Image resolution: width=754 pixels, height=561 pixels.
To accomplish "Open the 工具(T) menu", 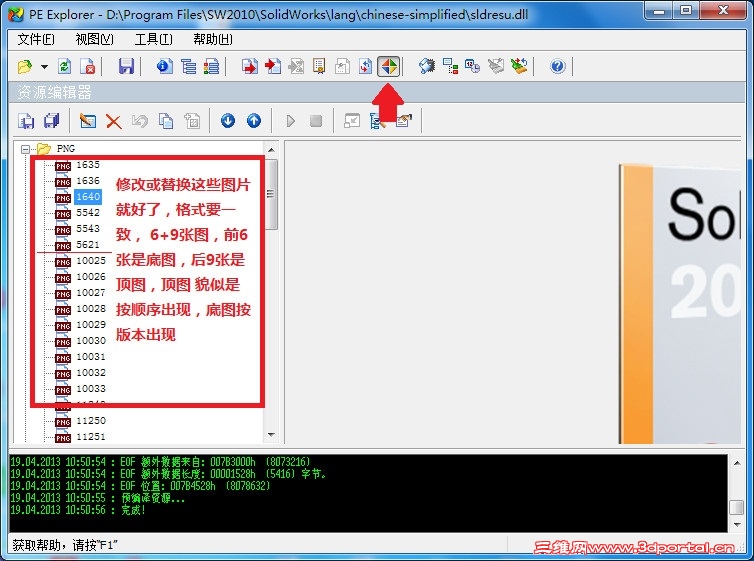I will tap(153, 39).
